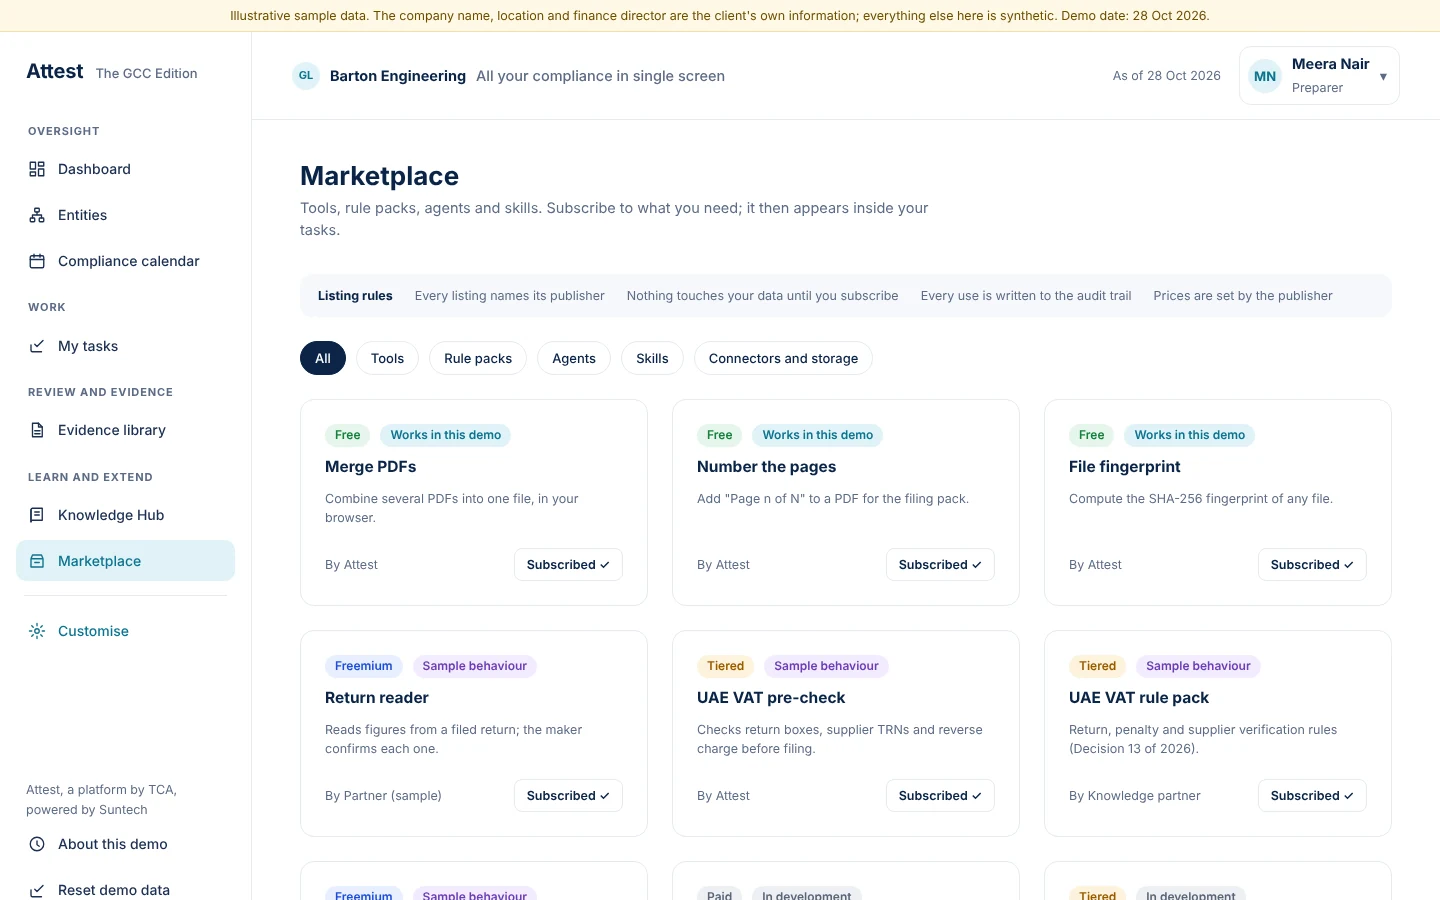Expand the Meera Nair user dropdown arrow

[1383, 77]
